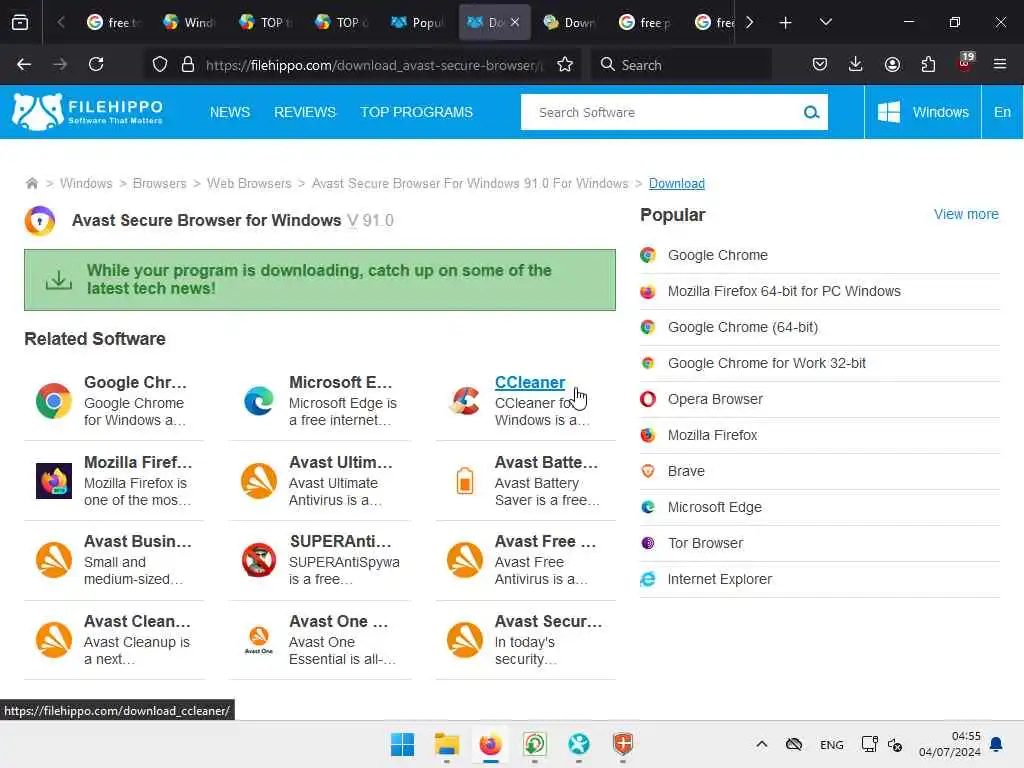Image resolution: width=1024 pixels, height=768 pixels.
Task: Click the Microsoft Edge icon in Related Software
Action: [259, 401]
